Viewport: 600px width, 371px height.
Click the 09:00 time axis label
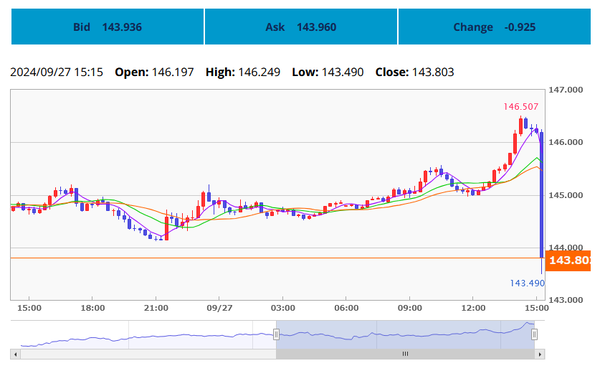[x=409, y=308]
